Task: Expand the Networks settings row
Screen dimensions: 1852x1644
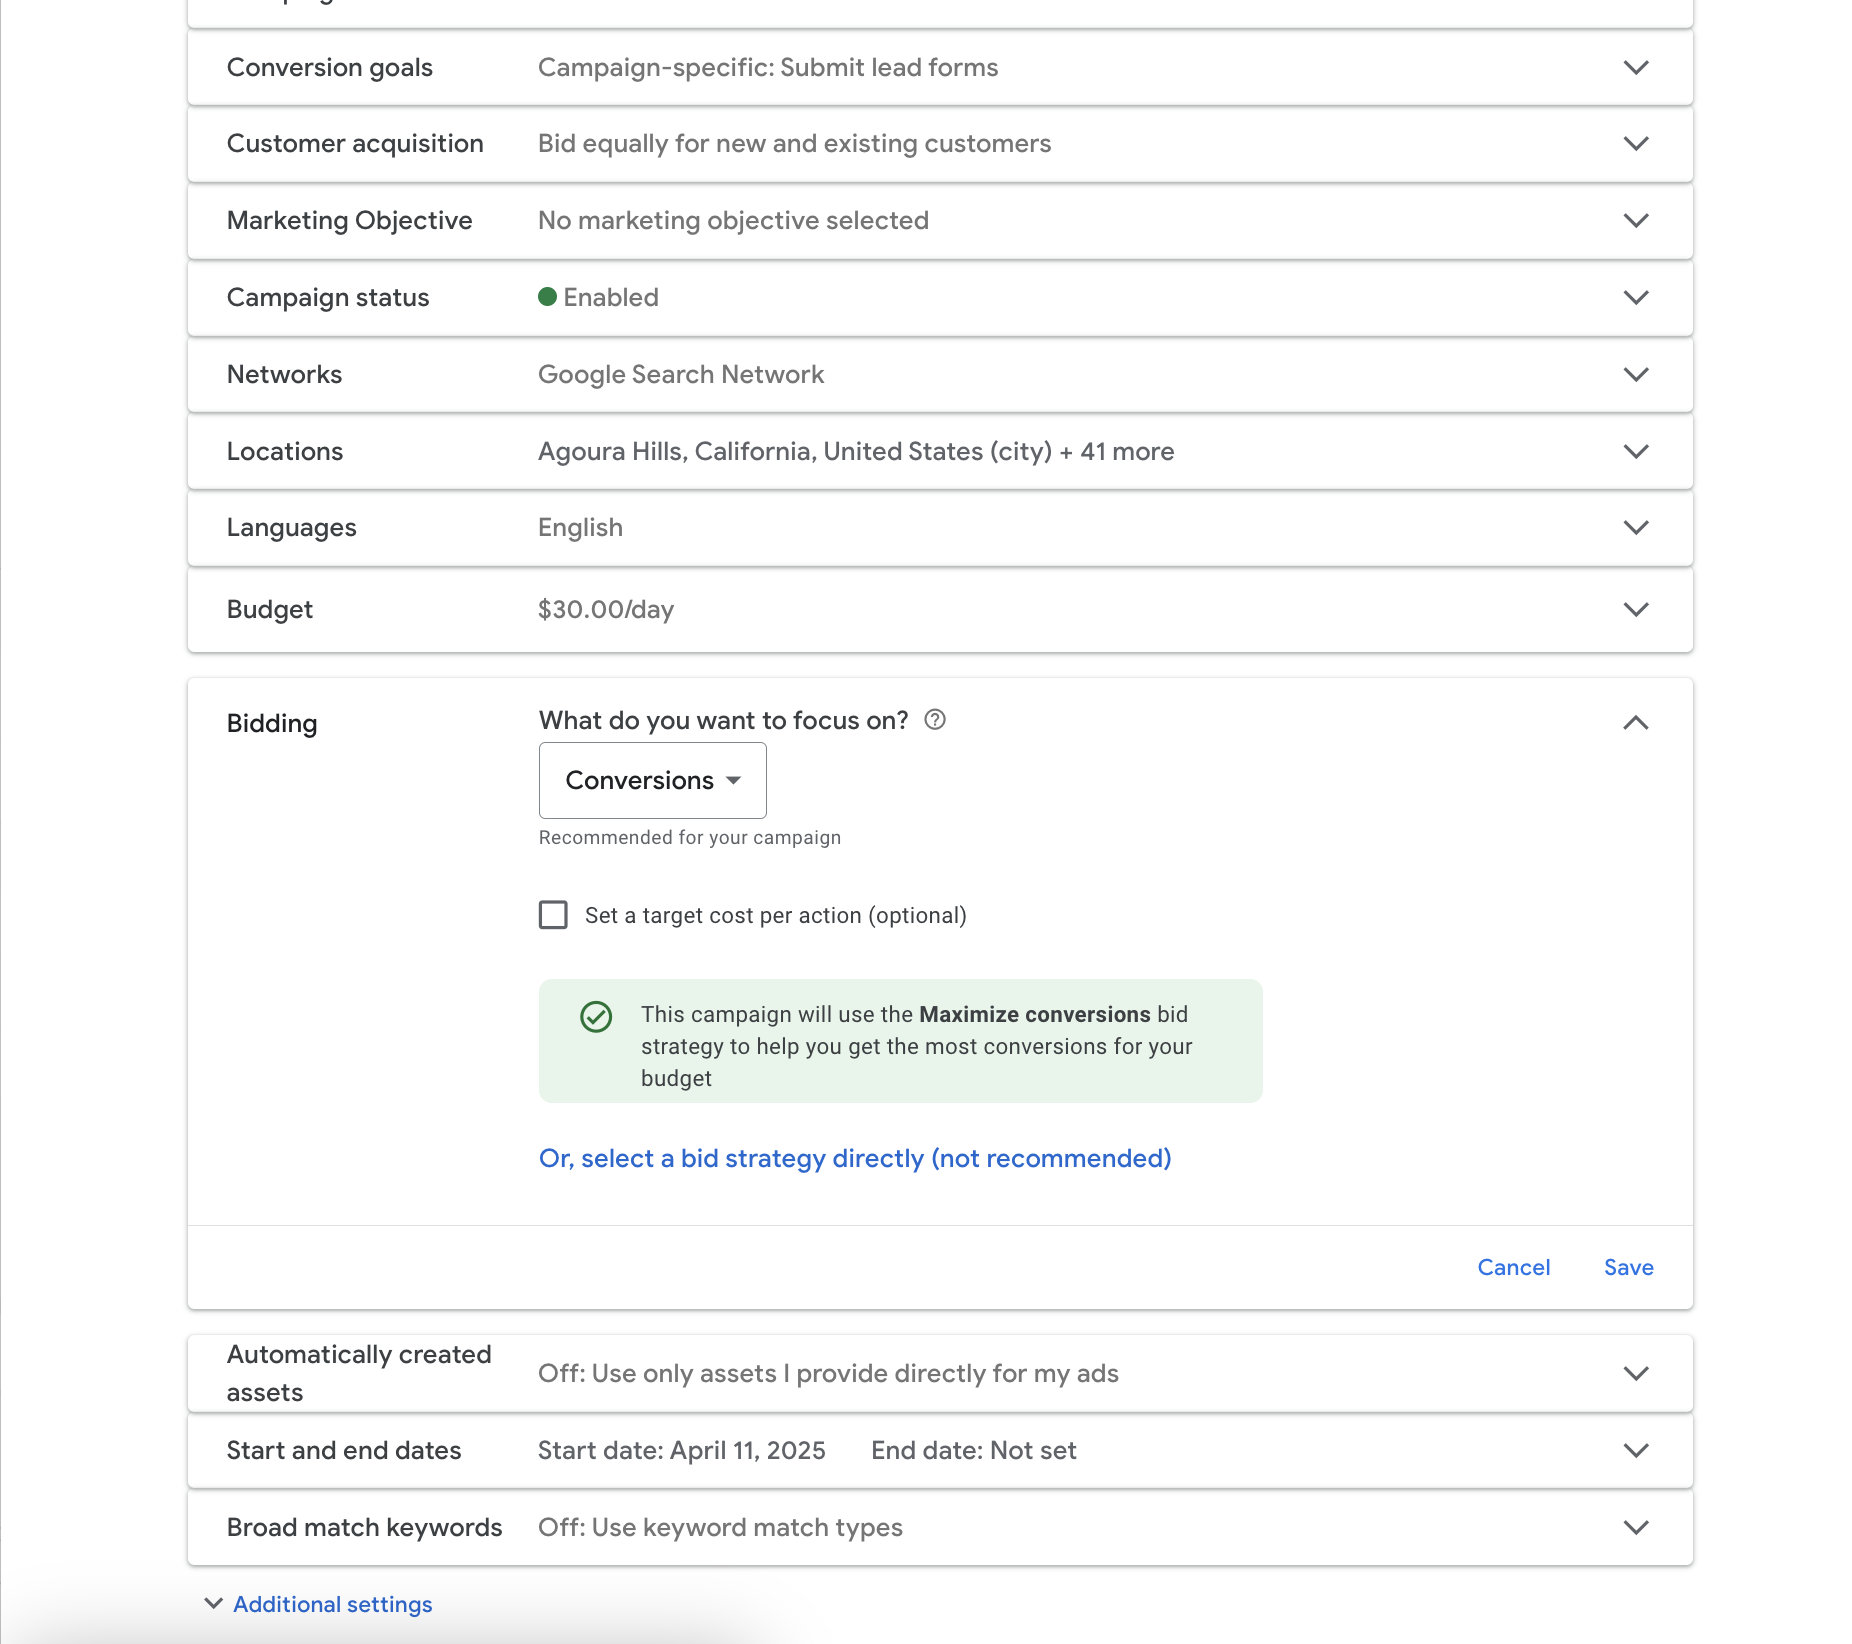Action: [1635, 374]
